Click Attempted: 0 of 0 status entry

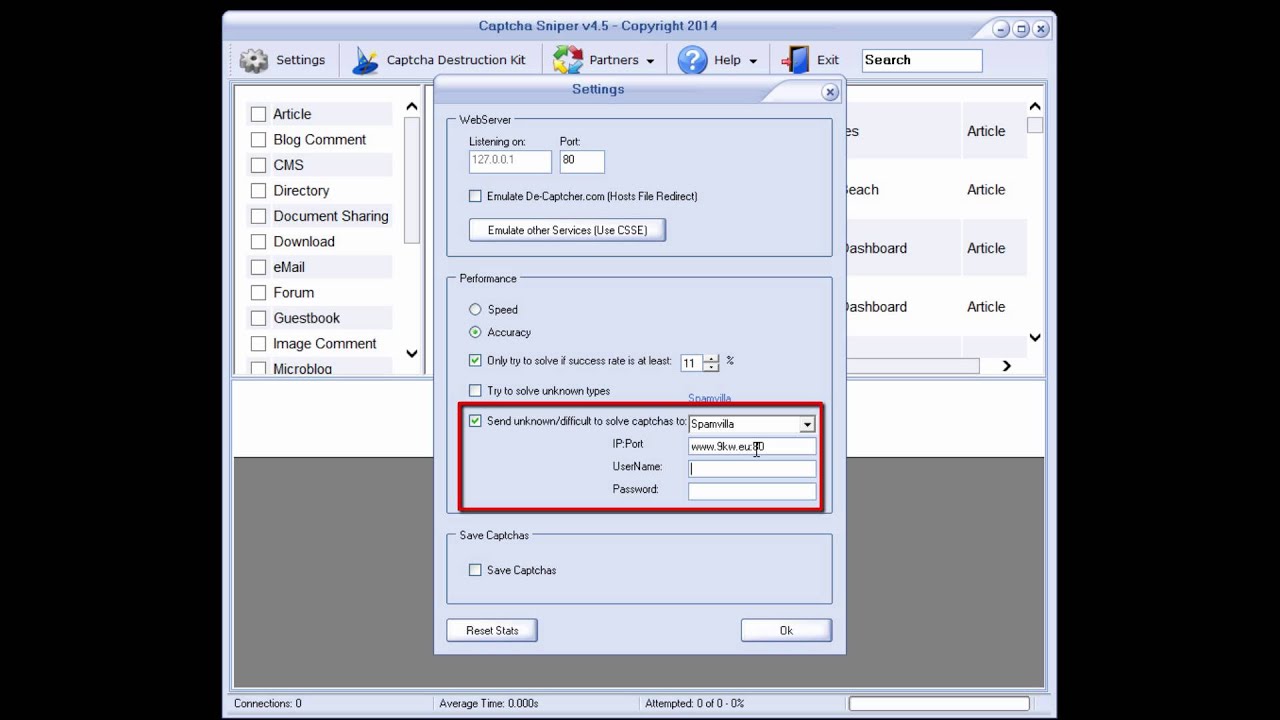click(x=695, y=704)
